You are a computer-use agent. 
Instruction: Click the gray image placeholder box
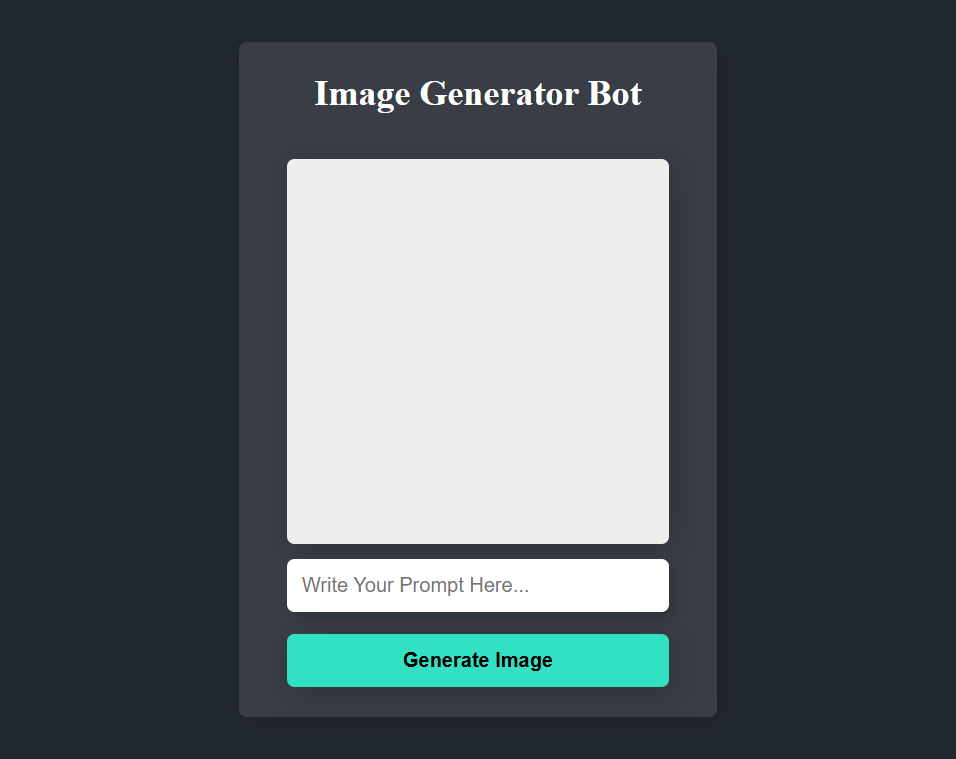477,351
